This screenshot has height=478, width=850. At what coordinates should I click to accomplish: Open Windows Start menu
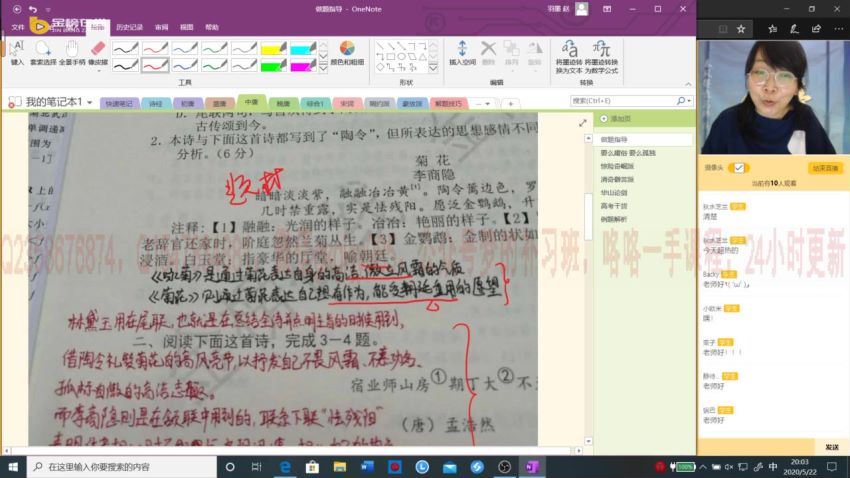tap(13, 467)
